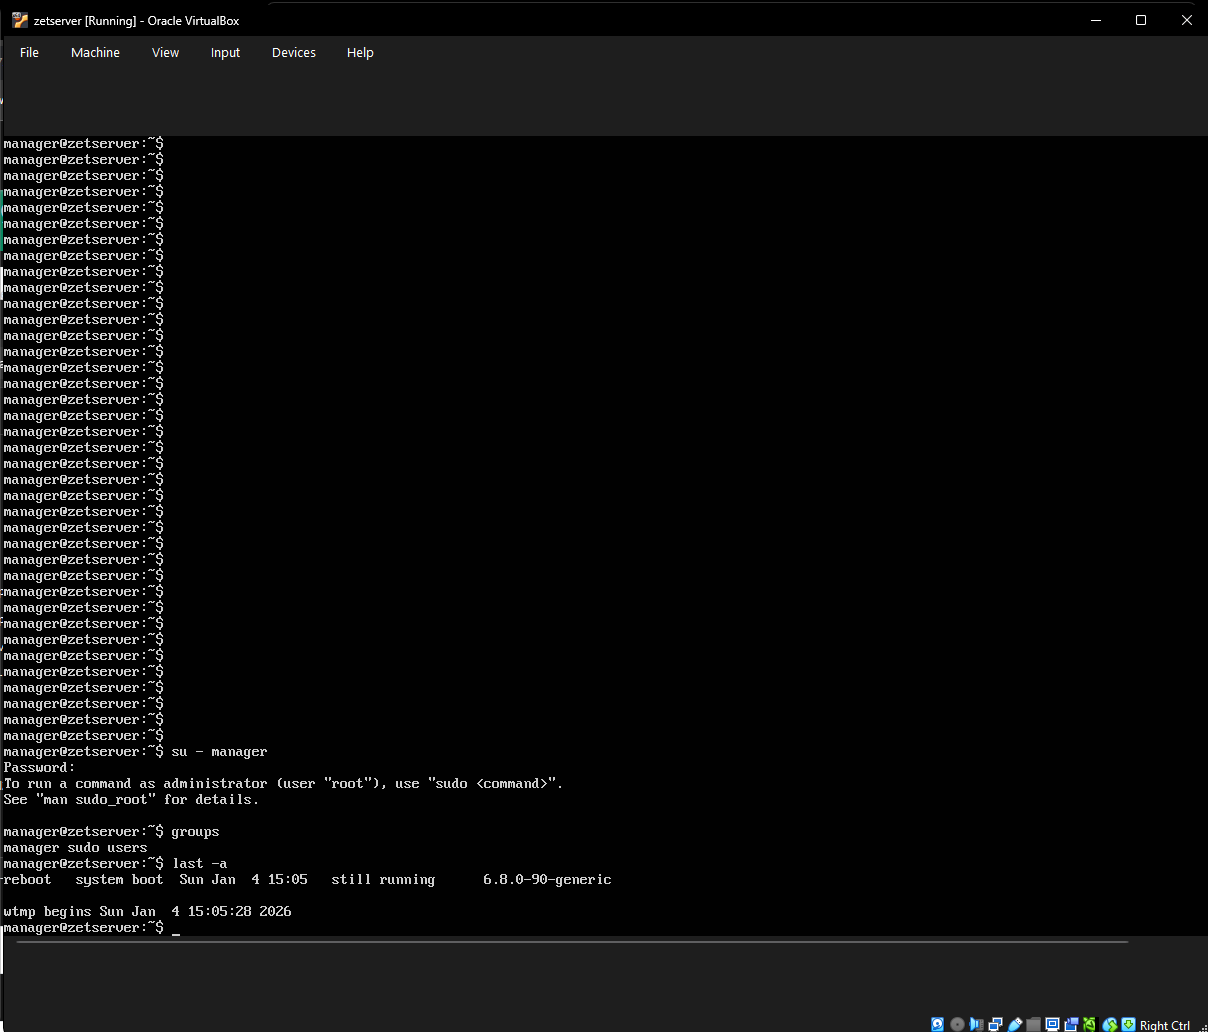Click the shared folders status icon
The width and height of the screenshot is (1208, 1032).
[x=1033, y=1024]
